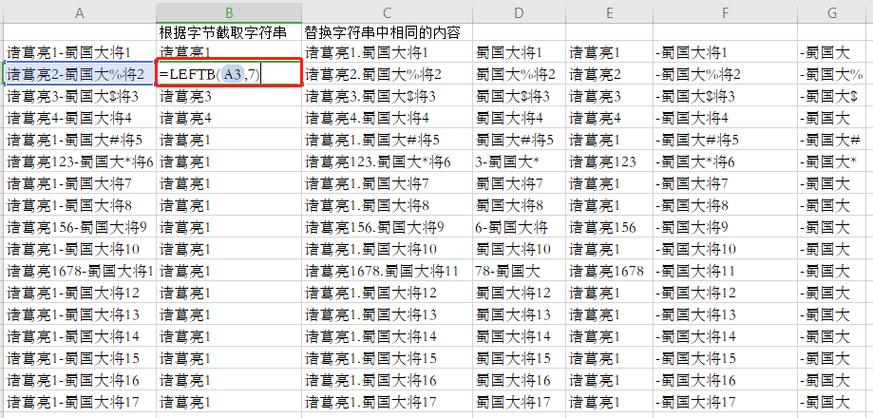Select column A cell 诸葛亮1-蜀国大#将5
The image size is (873, 418).
coord(80,140)
